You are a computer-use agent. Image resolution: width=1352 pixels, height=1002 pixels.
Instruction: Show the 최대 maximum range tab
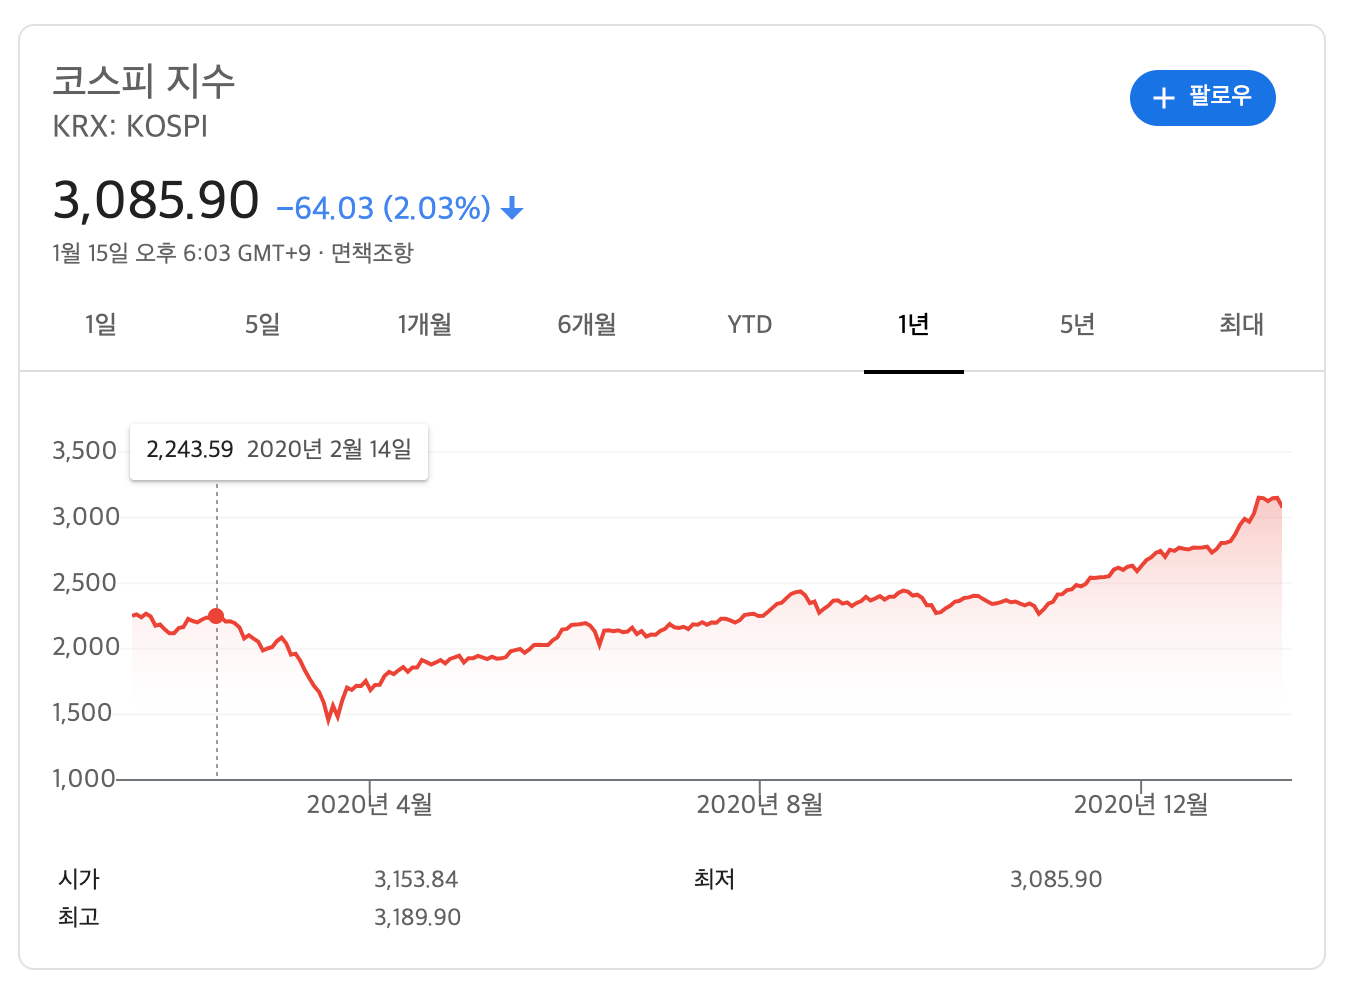[1241, 324]
